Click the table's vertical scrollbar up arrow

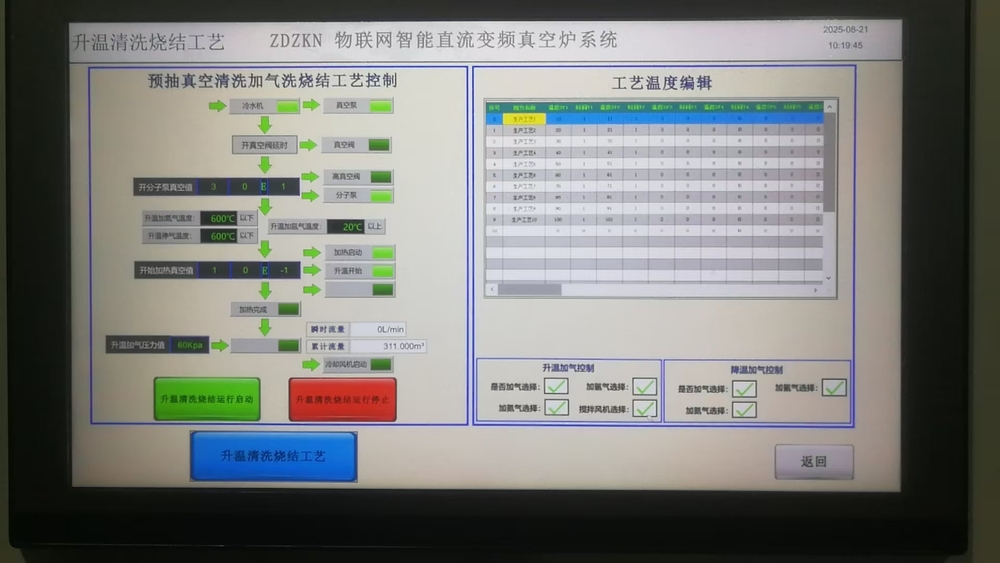(x=828, y=105)
